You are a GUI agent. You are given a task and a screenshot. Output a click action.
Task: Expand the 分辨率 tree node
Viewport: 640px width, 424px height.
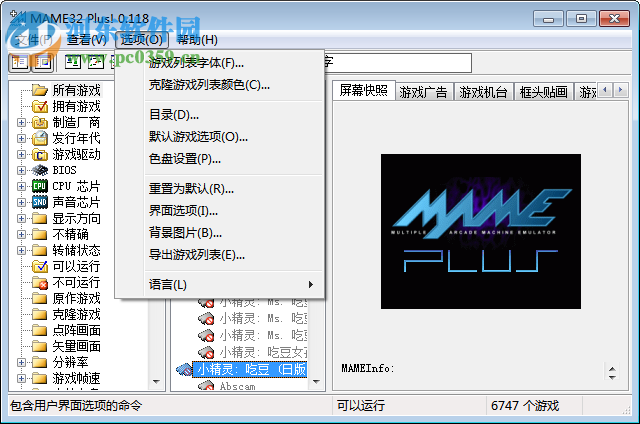[21, 362]
